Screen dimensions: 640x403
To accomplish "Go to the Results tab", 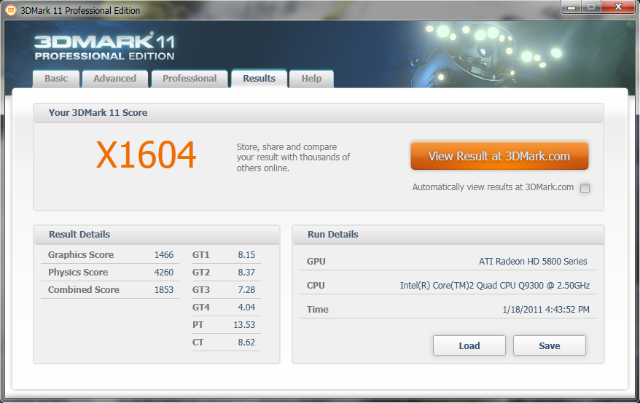I will [259, 78].
